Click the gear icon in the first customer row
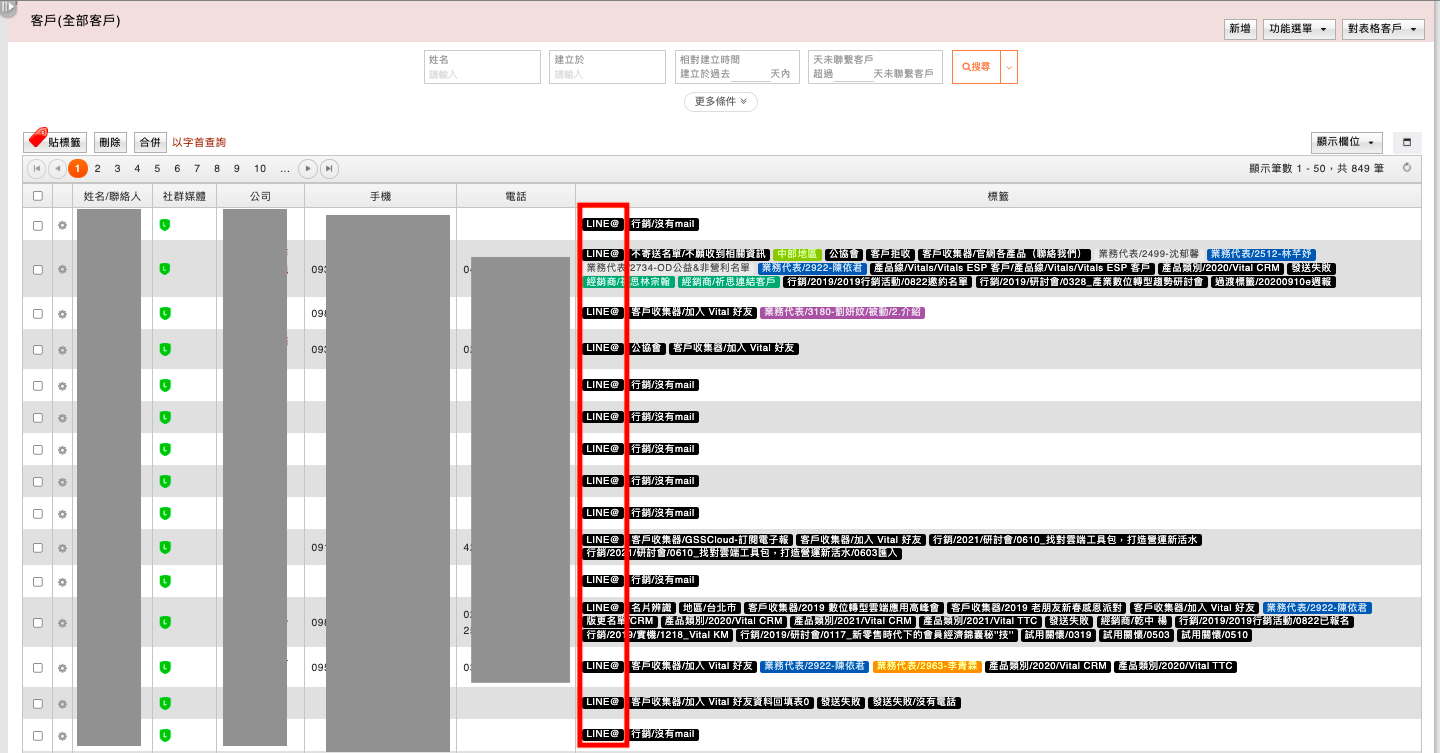Image resolution: width=1440 pixels, height=753 pixels. 62,226
